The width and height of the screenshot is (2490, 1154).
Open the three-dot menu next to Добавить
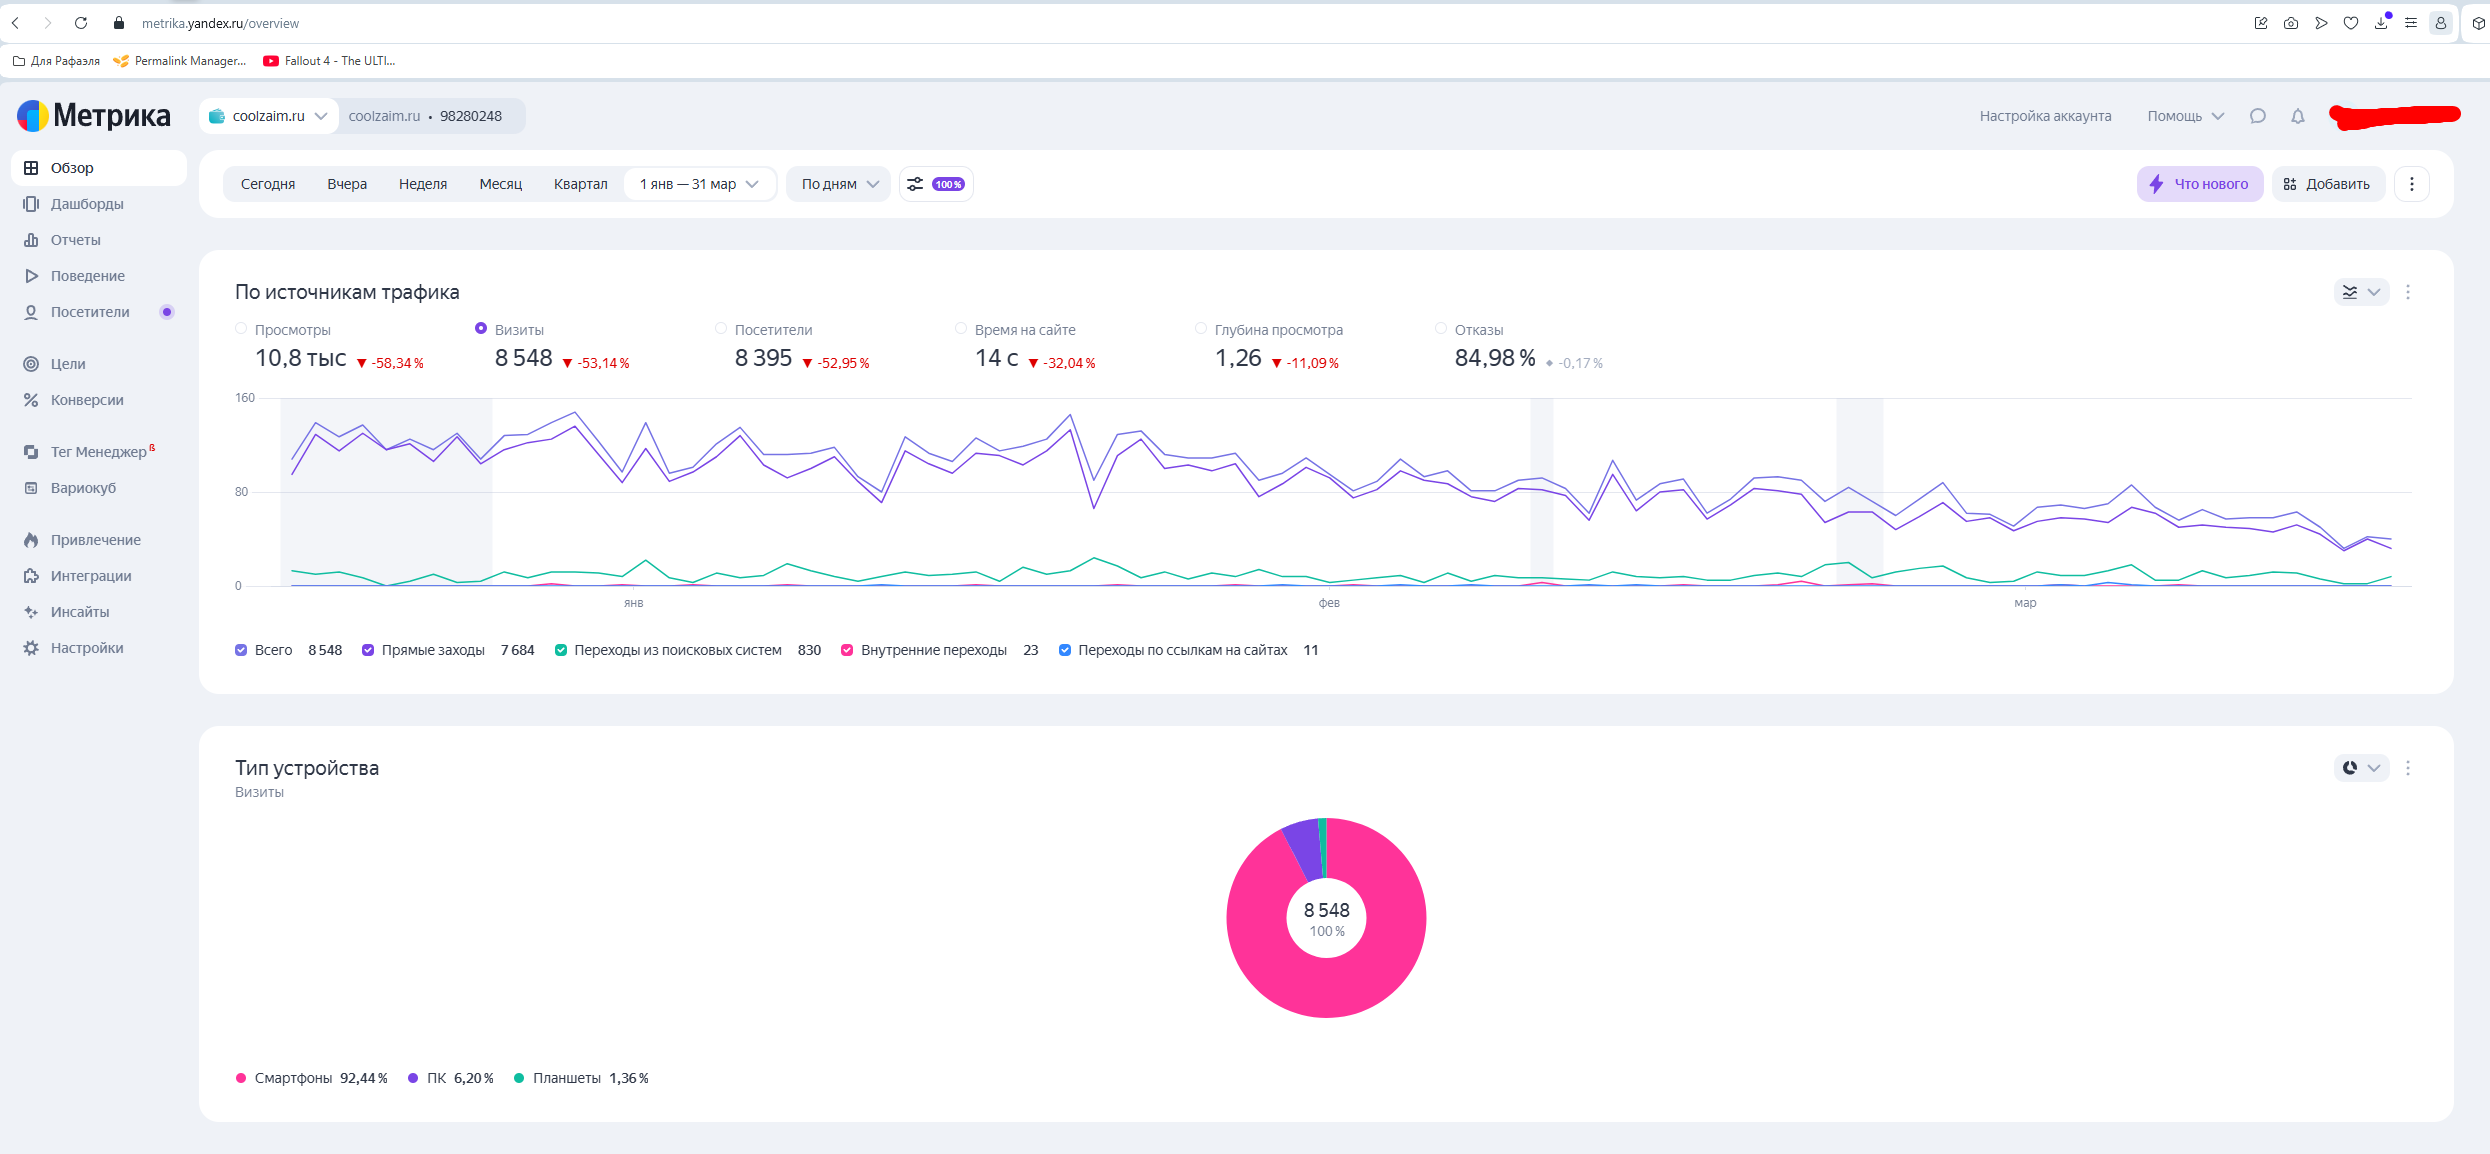pyautogui.click(x=2411, y=184)
